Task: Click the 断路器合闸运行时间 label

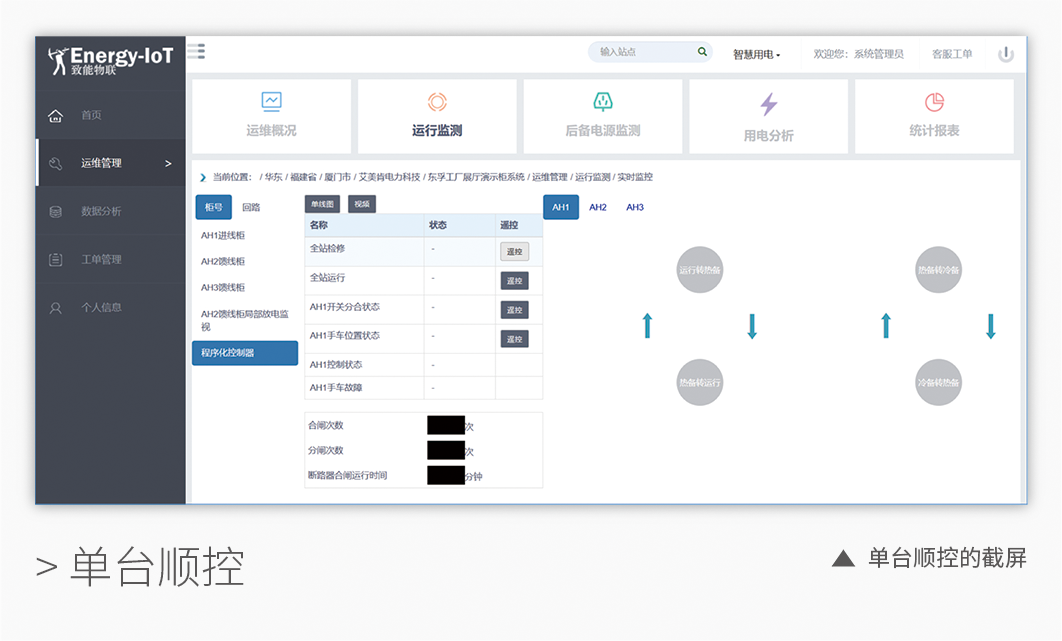Action: (347, 476)
